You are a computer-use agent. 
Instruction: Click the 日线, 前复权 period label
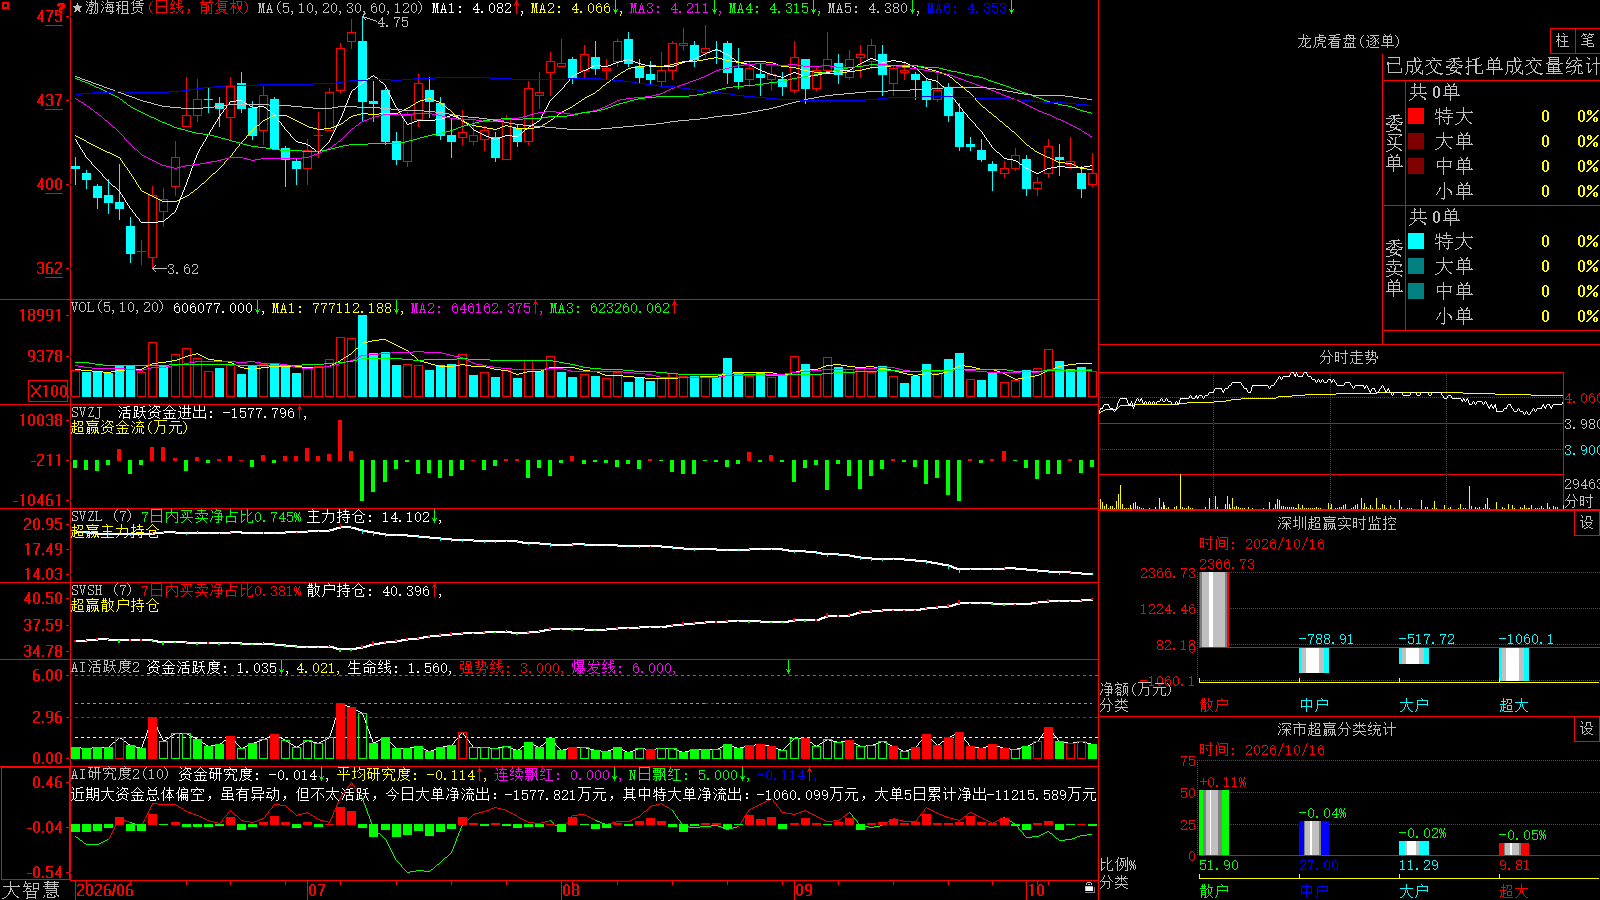tap(199, 8)
